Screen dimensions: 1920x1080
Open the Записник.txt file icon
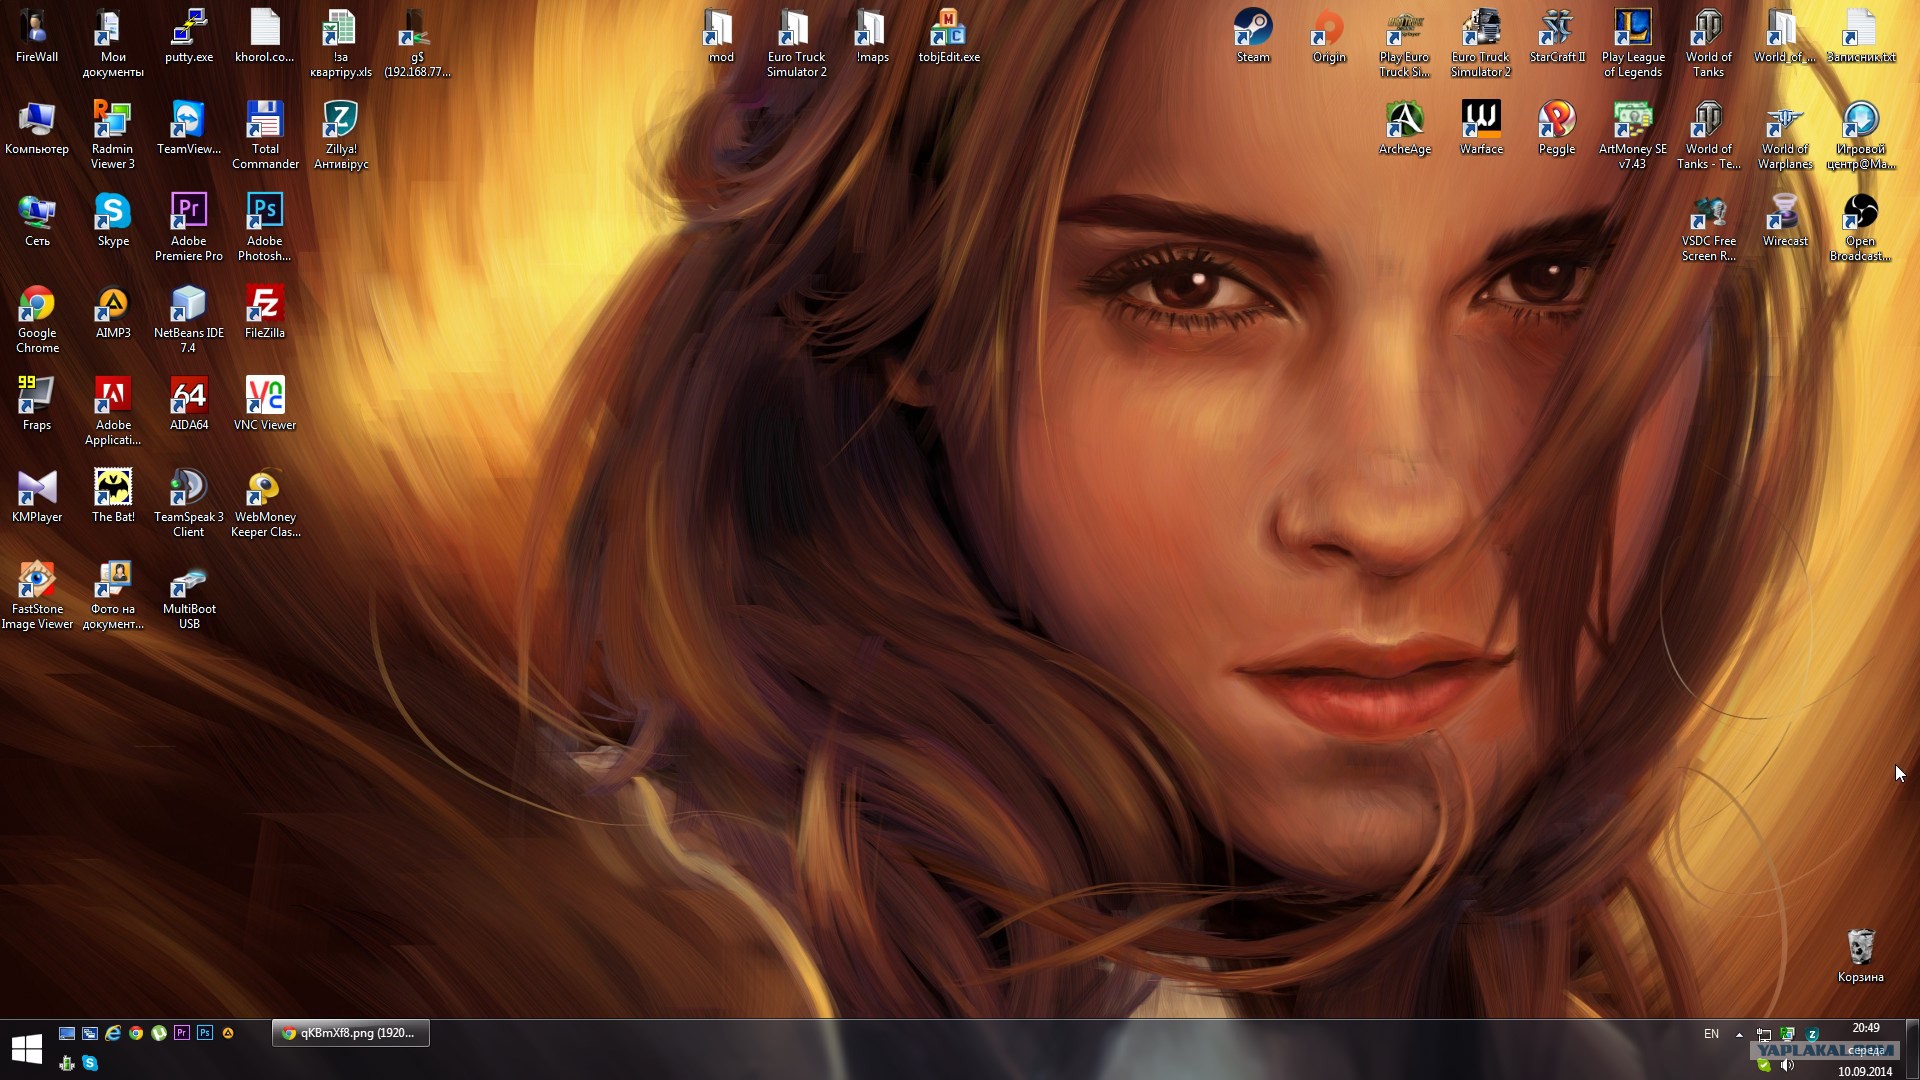point(1861,37)
